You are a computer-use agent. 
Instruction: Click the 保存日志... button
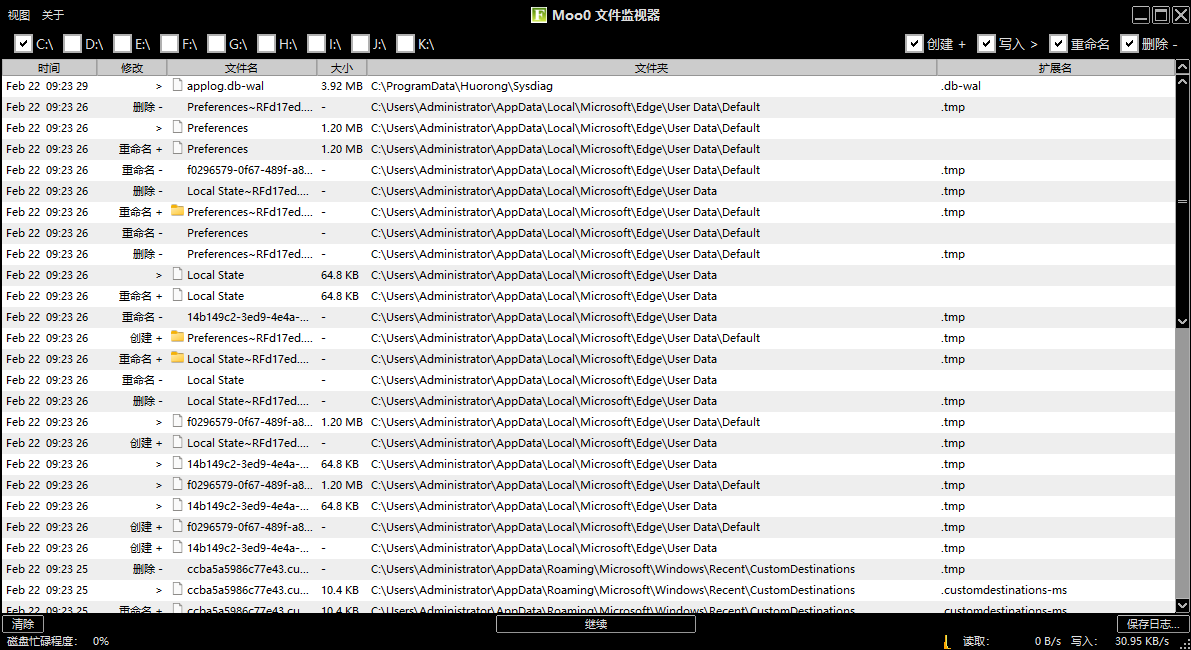point(1151,624)
